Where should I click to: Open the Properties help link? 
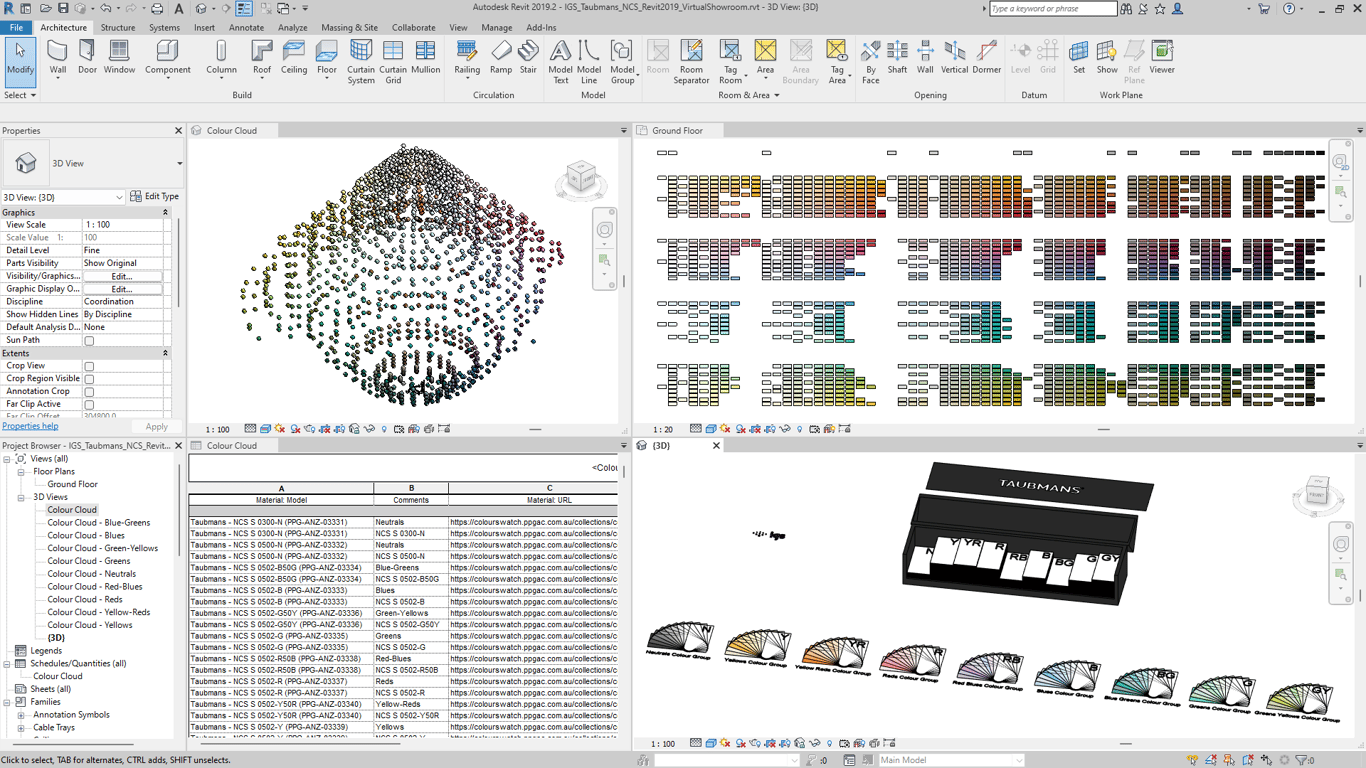click(x=30, y=427)
